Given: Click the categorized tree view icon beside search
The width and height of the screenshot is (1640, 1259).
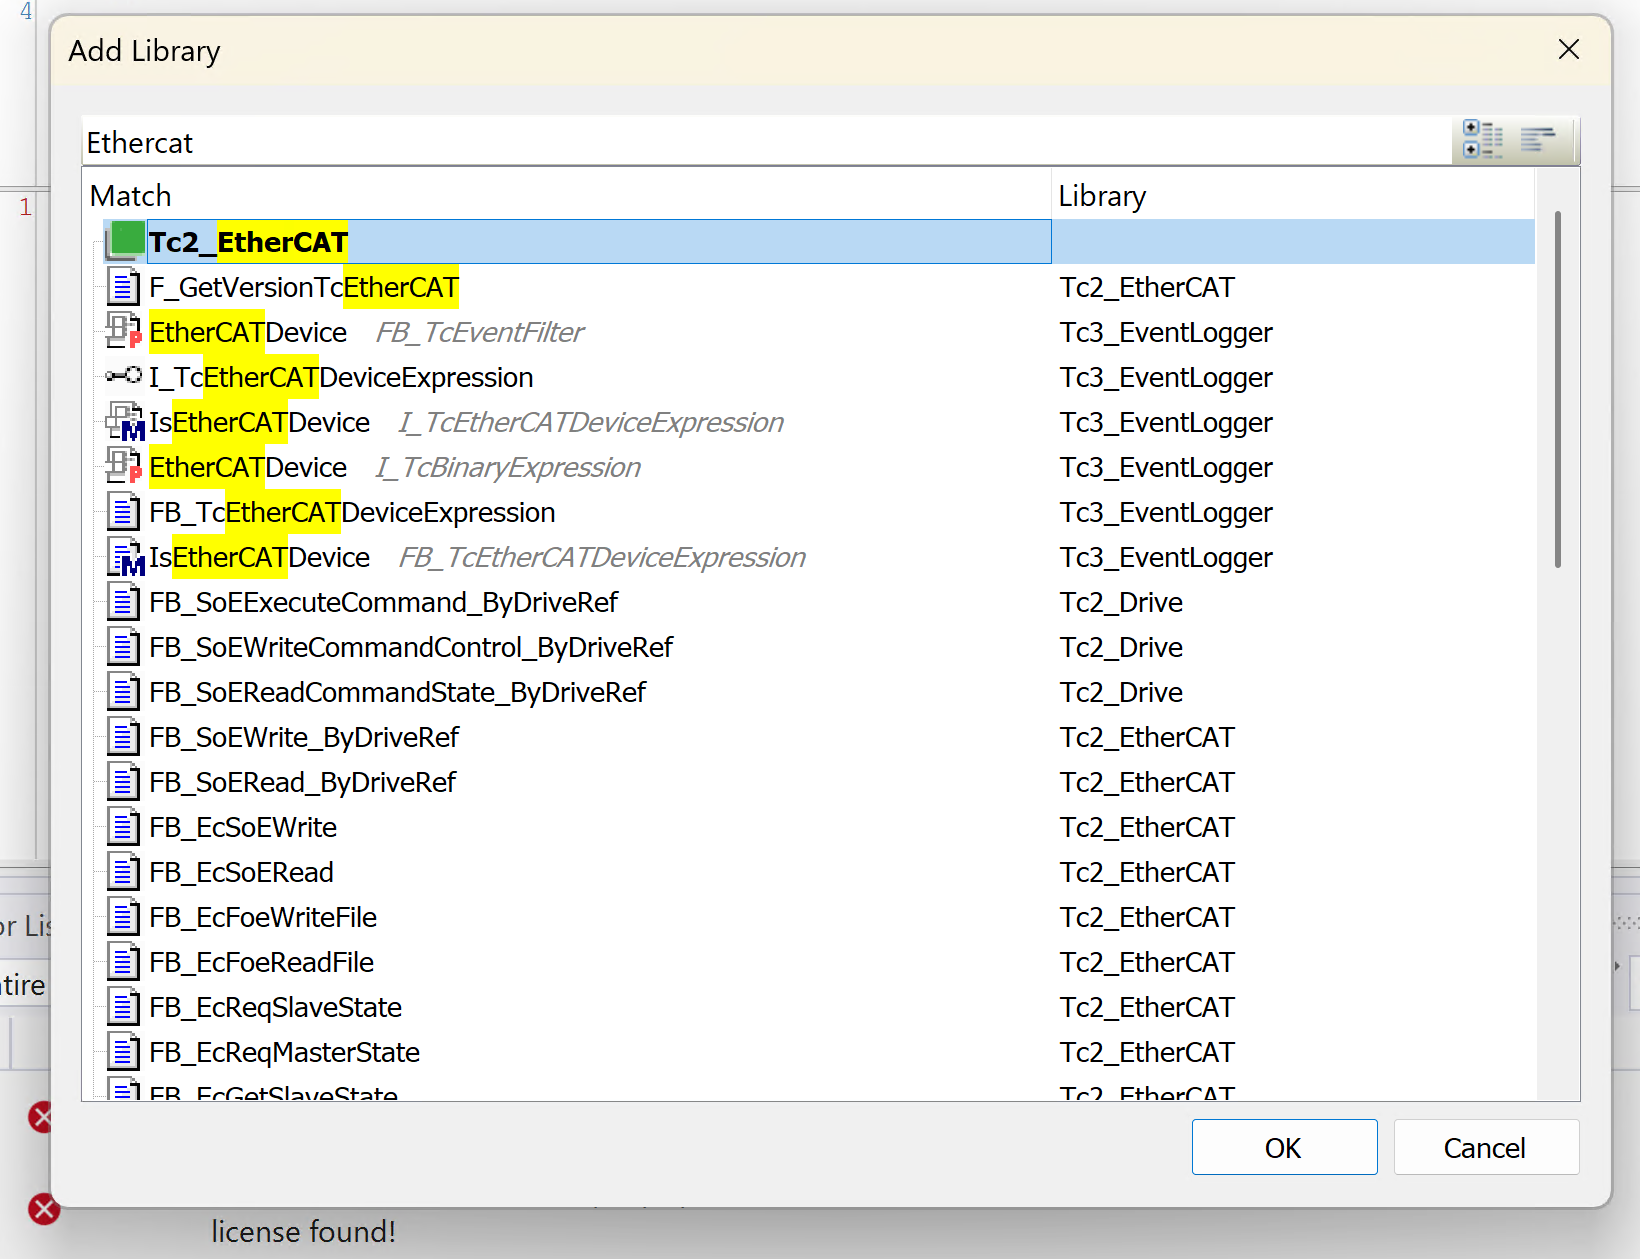Looking at the screenshot, I should 1482,140.
